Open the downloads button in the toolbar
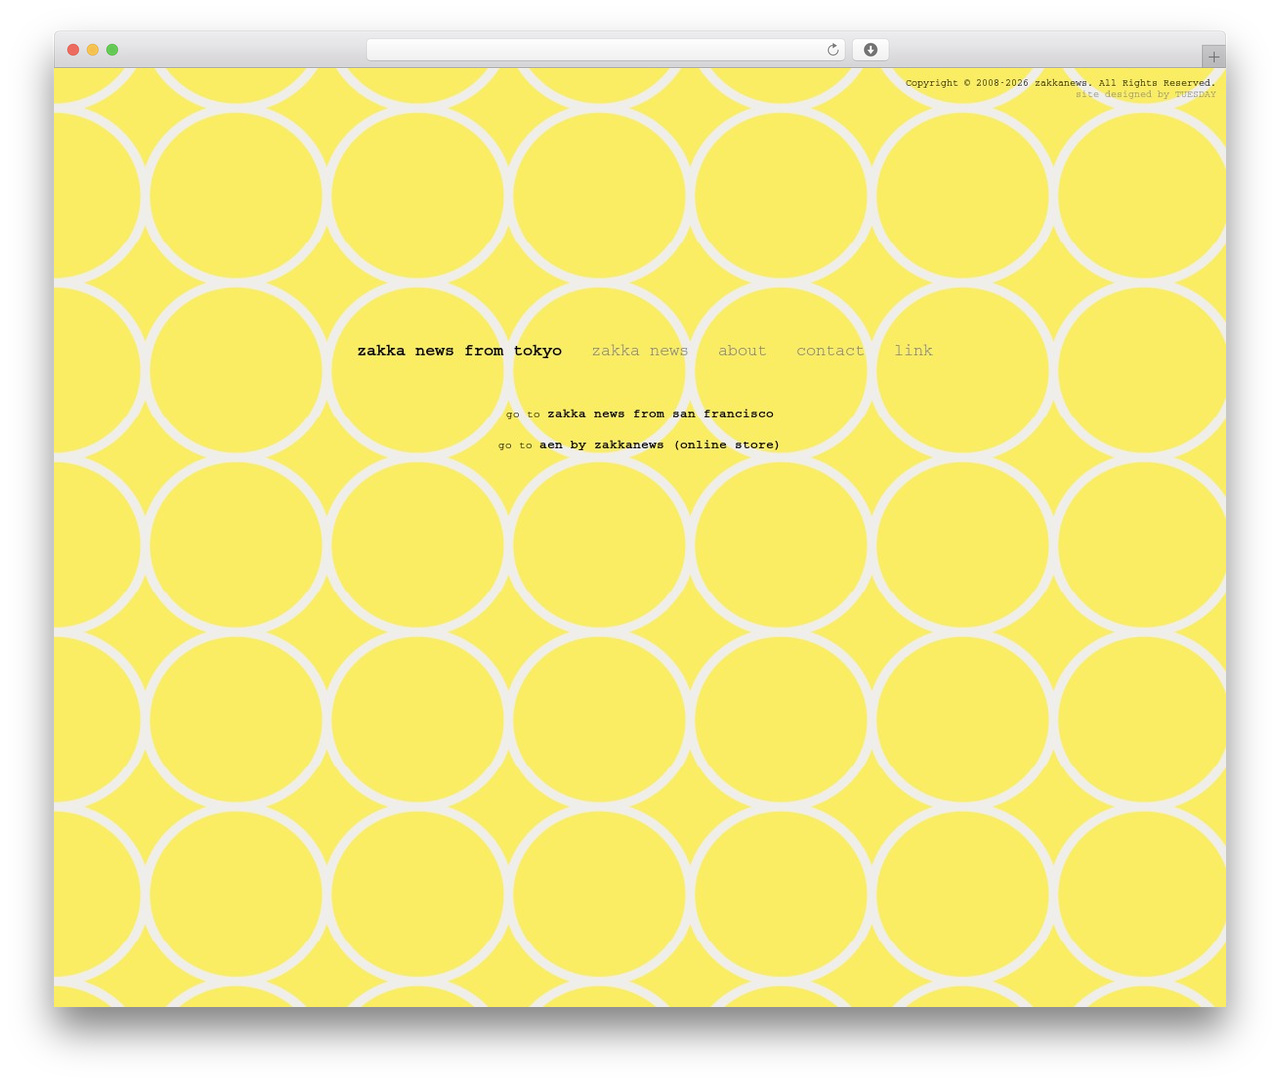The image size is (1280, 1084). point(870,50)
